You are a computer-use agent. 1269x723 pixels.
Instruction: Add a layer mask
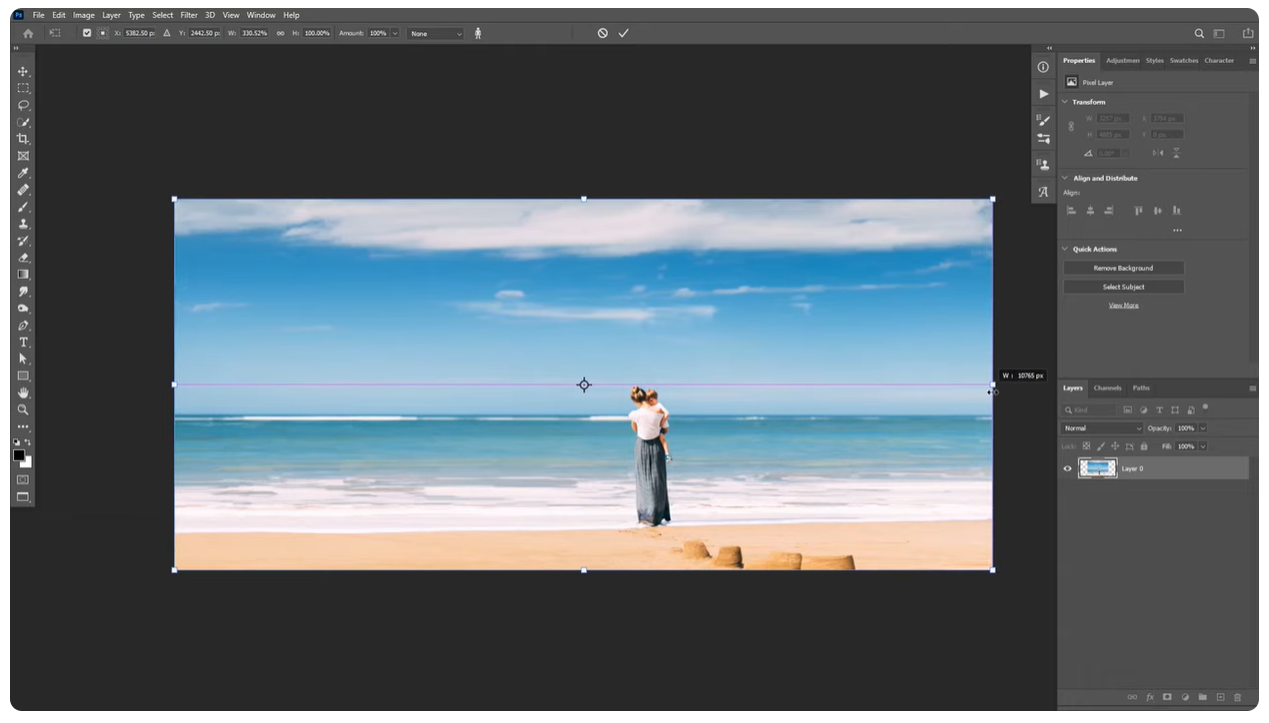pos(1167,697)
